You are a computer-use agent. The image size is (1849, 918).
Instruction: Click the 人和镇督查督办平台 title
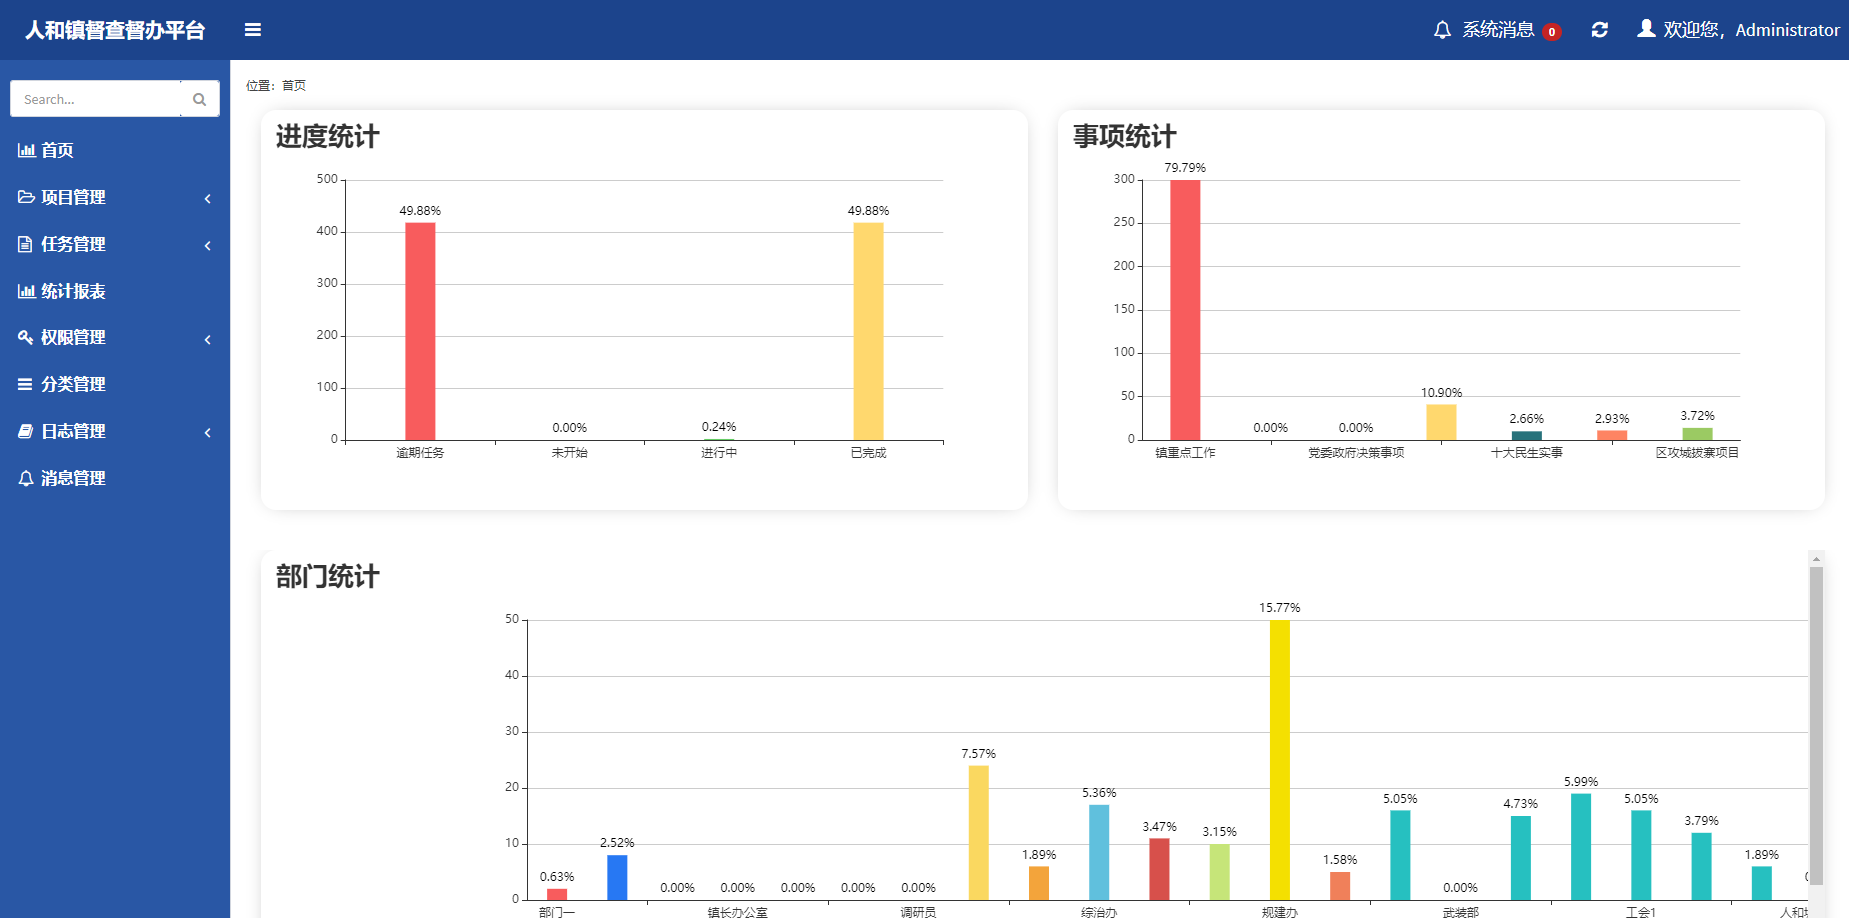pos(115,30)
